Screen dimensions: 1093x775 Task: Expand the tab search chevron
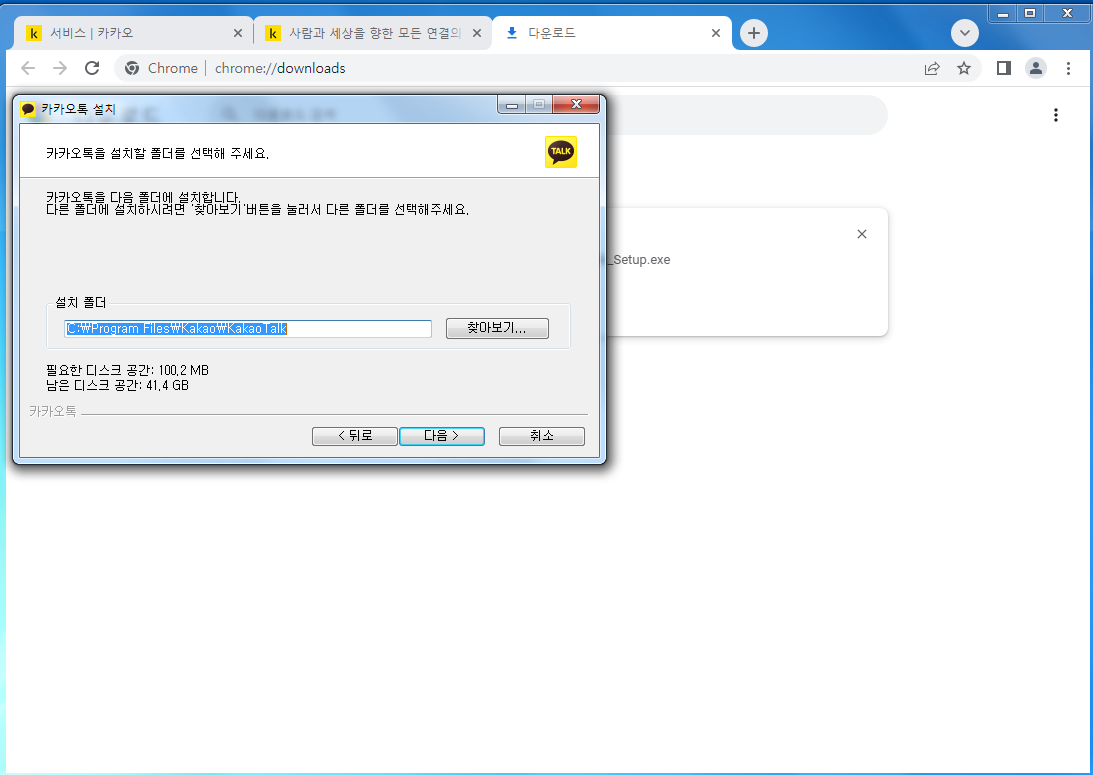[965, 33]
